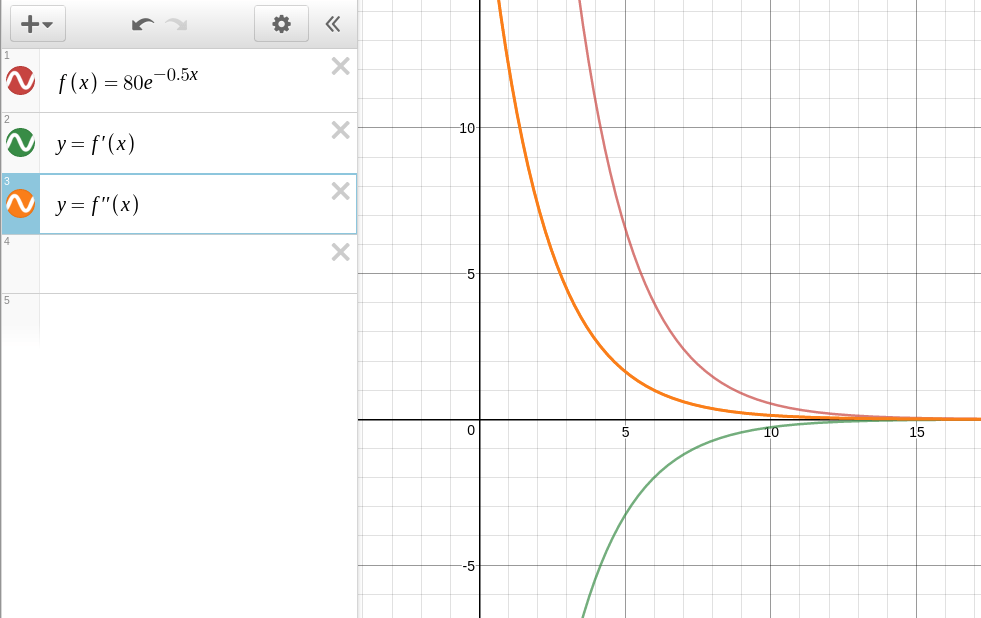The image size is (981, 618).
Task: Click y-axis label 10 on graph
Action: click(x=467, y=128)
